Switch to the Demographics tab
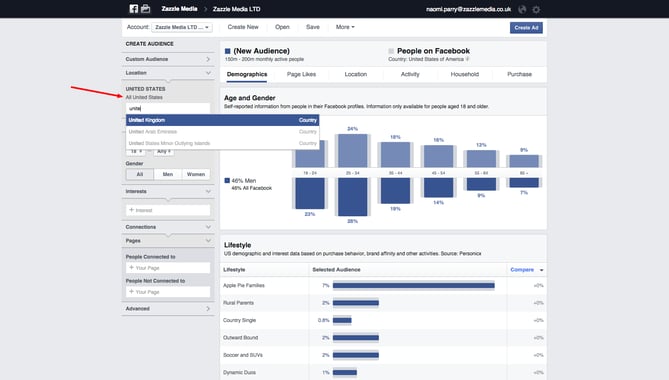The image size is (669, 380). [x=247, y=74]
